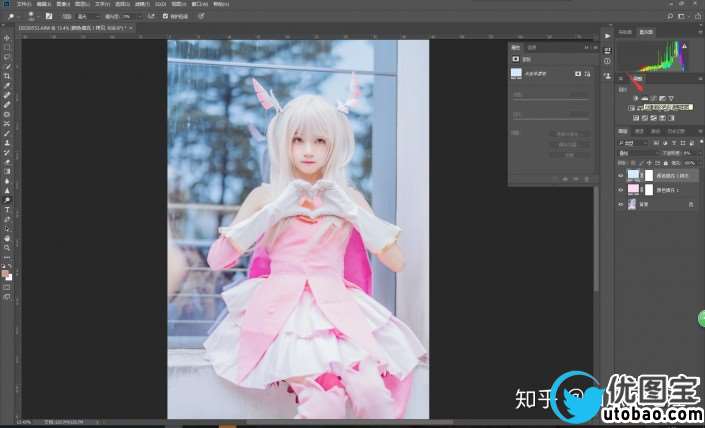Select the Gradient tool

point(7,171)
